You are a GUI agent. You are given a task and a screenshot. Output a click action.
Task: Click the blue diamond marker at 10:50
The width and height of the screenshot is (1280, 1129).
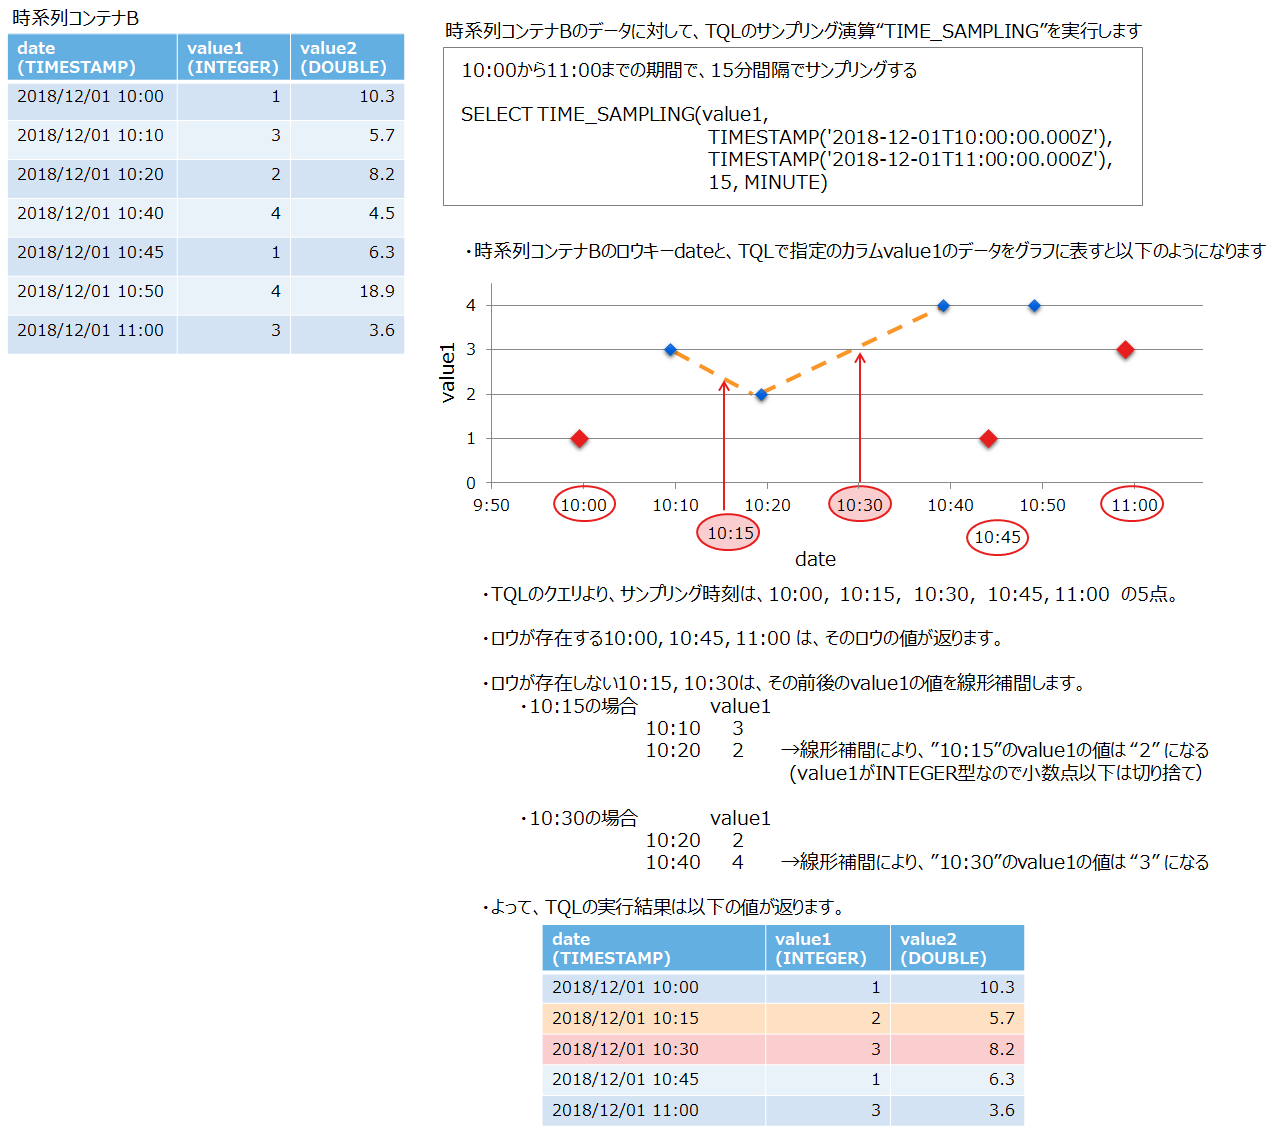[x=1034, y=306]
